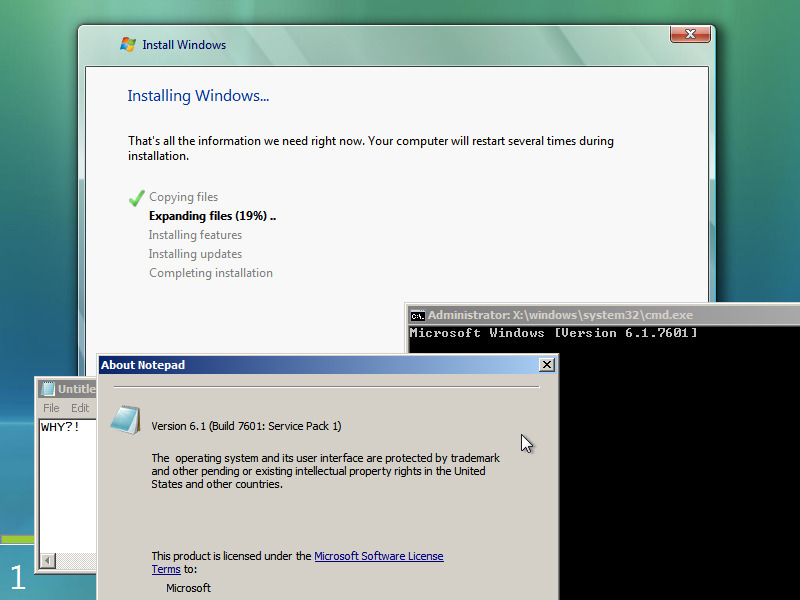800x600 pixels.
Task: Click the 'Installing Windows...' heading
Action: [x=198, y=96]
